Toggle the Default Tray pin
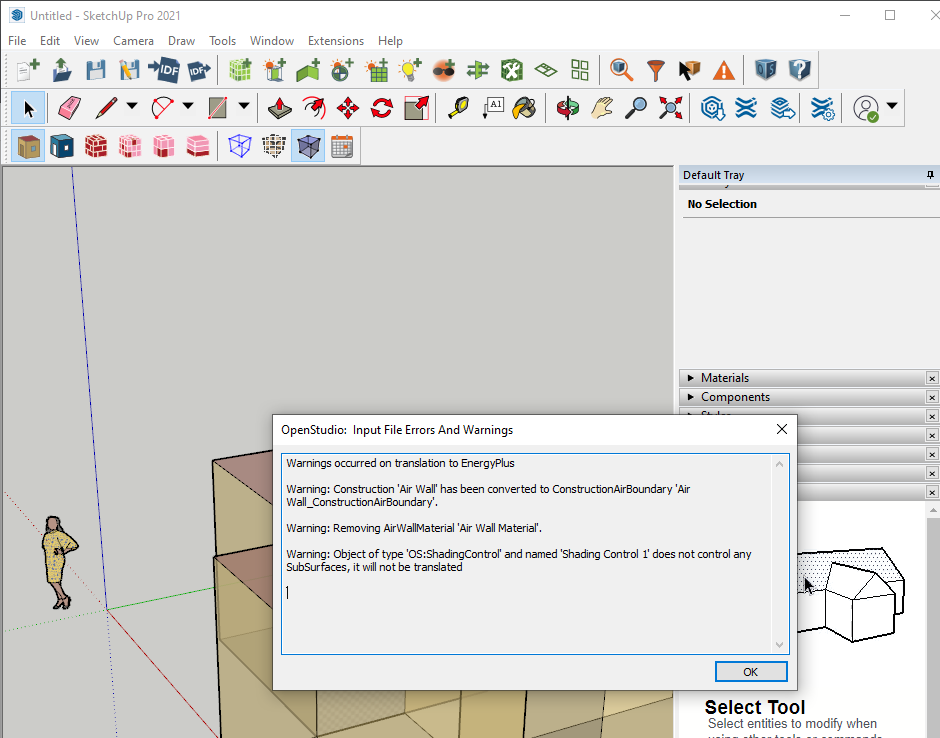This screenshot has width=940, height=738. click(x=930, y=175)
